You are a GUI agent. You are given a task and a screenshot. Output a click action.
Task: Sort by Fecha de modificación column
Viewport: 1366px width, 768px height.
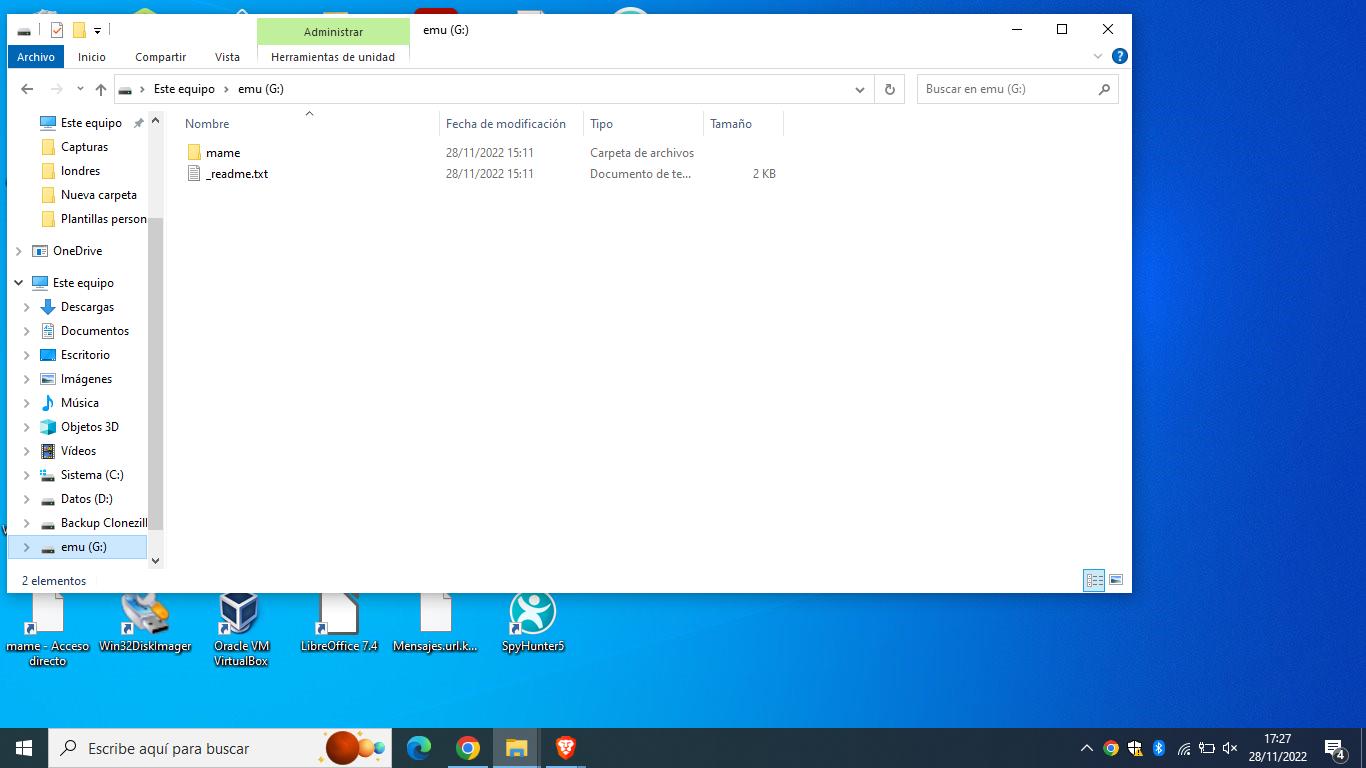506,124
